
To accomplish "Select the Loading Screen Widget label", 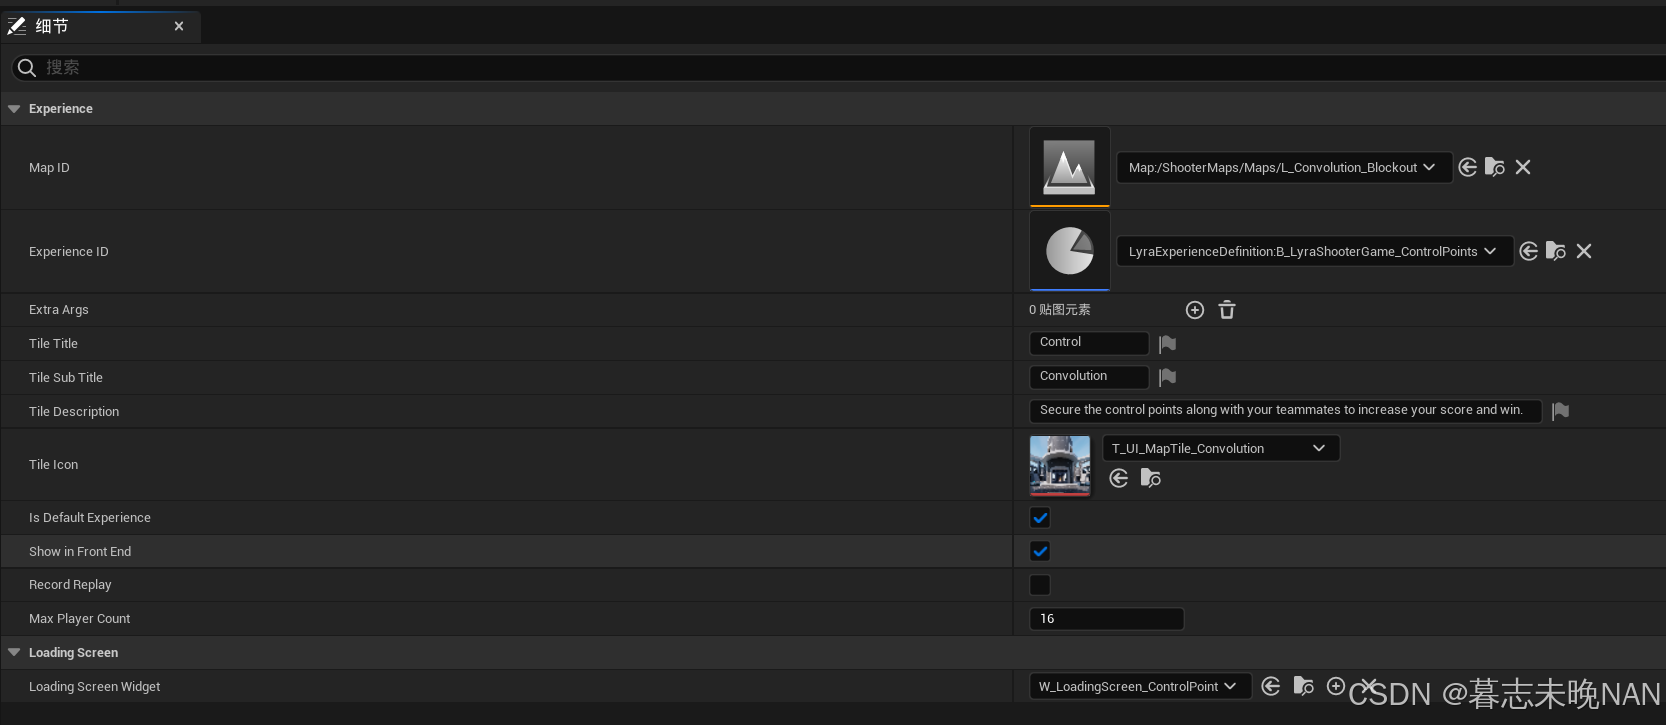I will [95, 687].
